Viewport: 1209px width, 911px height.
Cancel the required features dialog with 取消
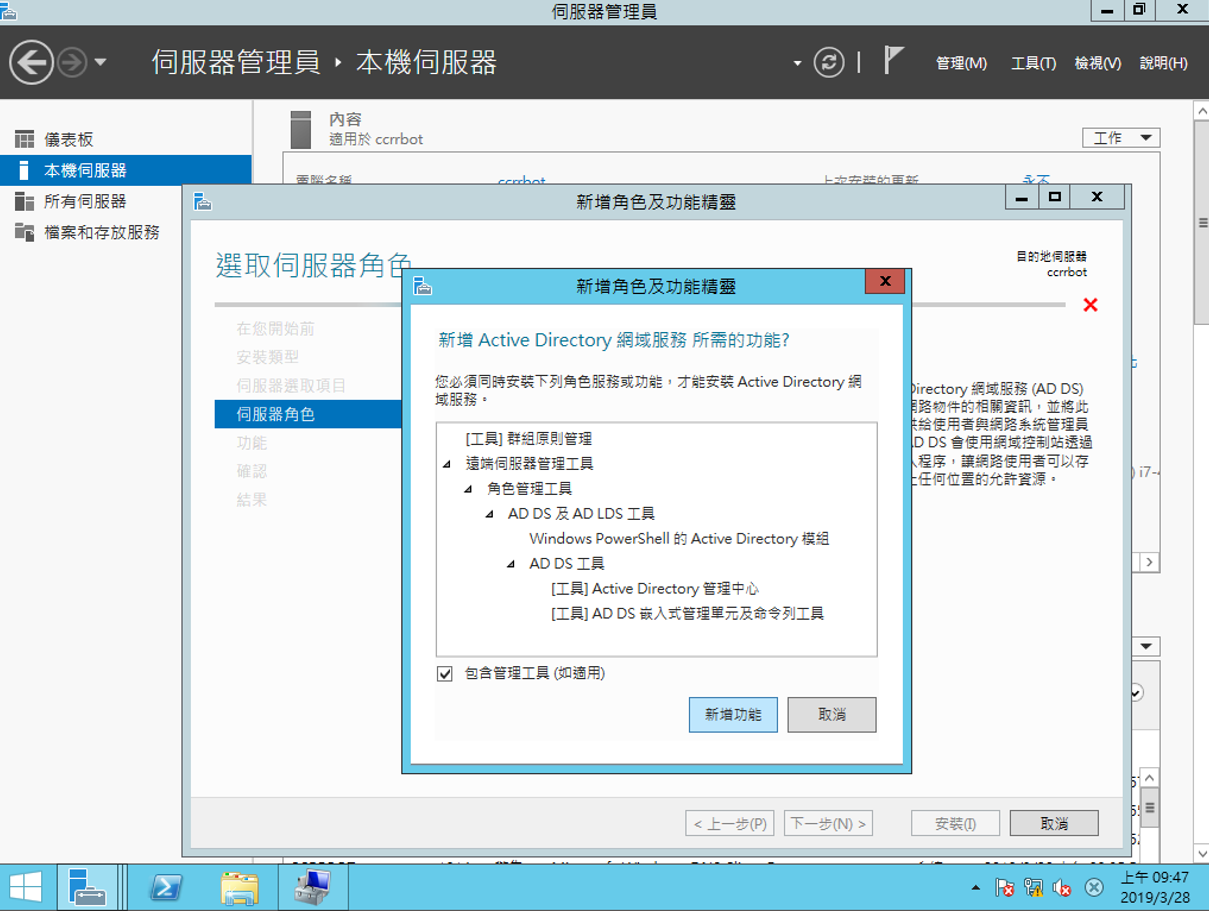pyautogui.click(x=832, y=715)
